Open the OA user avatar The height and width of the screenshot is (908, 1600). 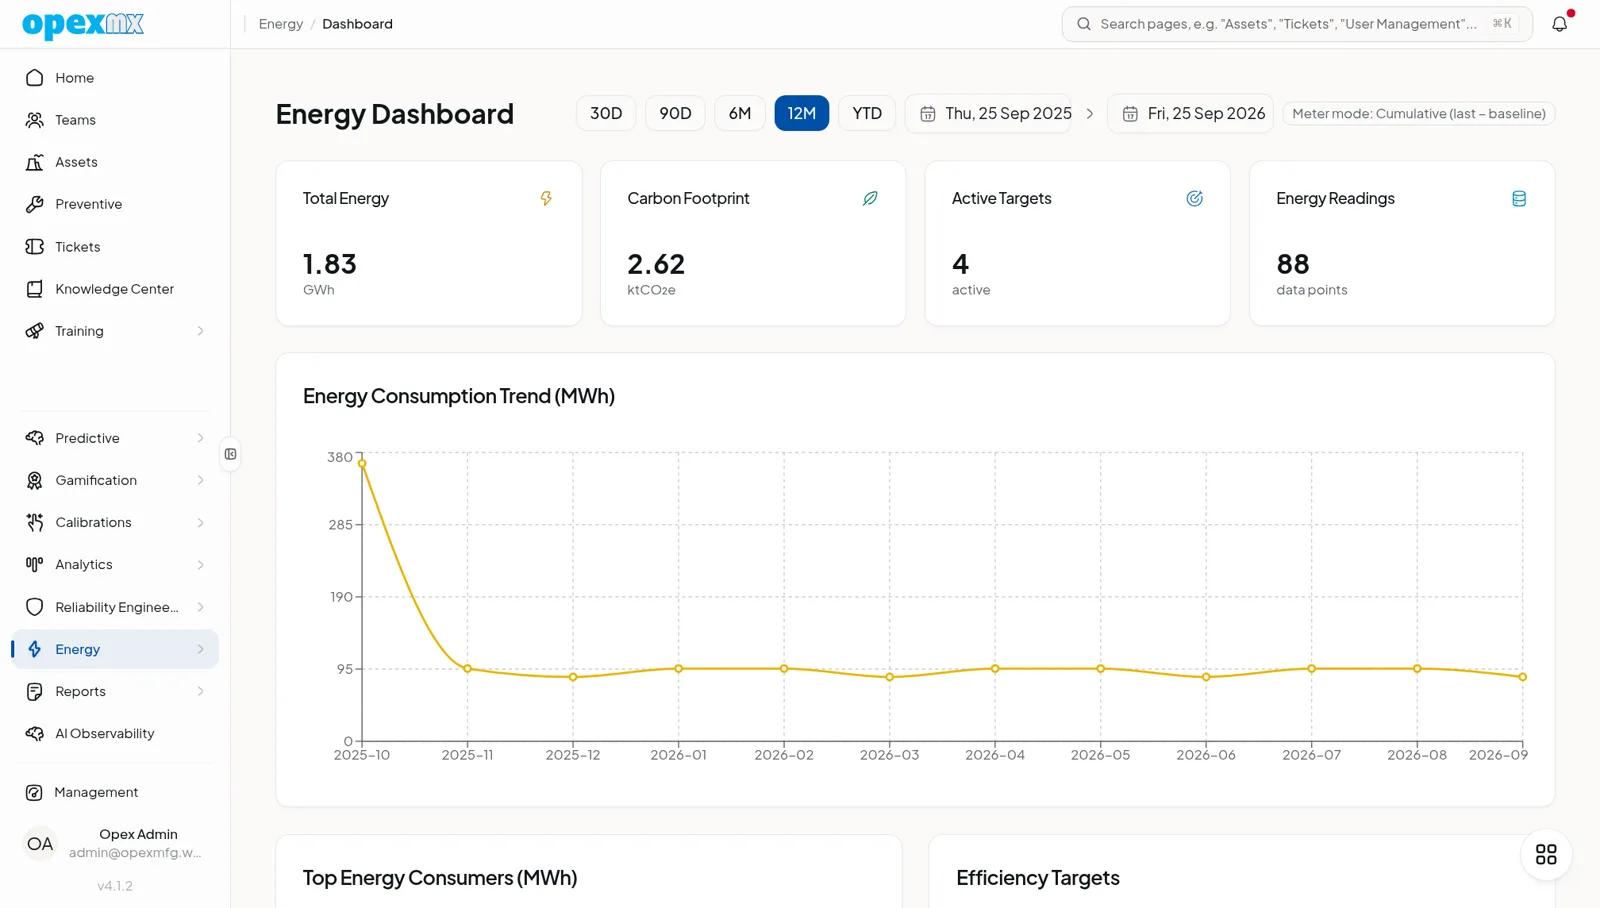(x=40, y=844)
